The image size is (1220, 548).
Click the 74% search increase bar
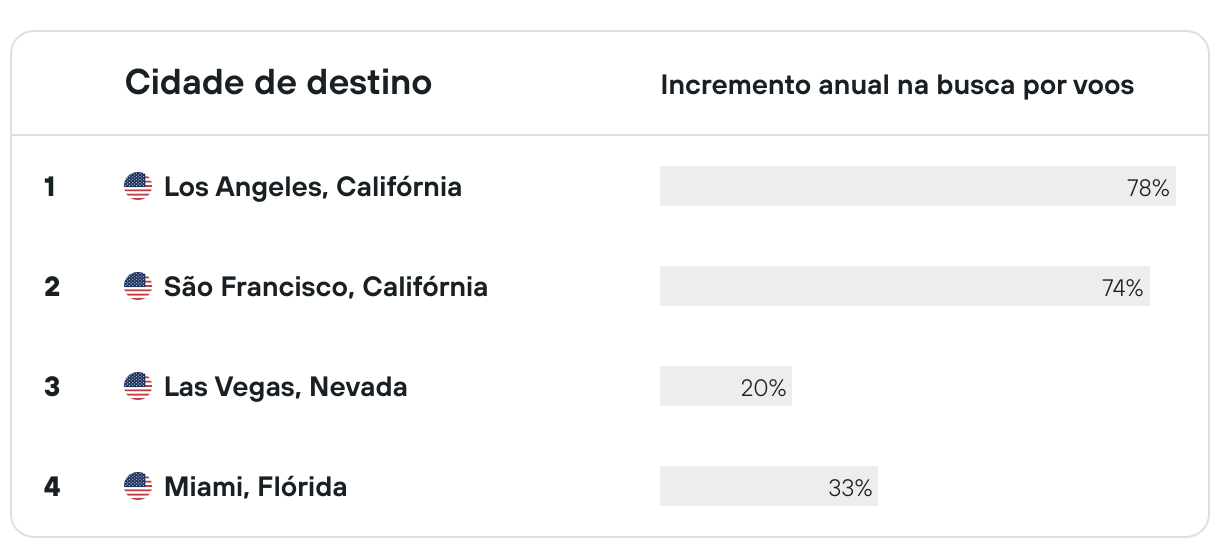[x=905, y=287]
